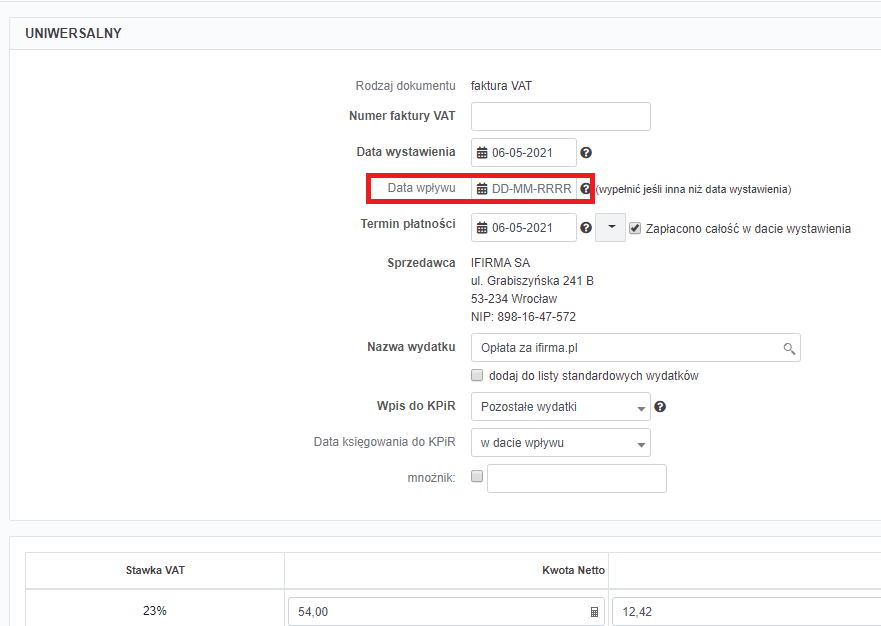Viewport: 881px width, 626px height.
Task: Click the mnożnik value input field
Action: [x=577, y=478]
